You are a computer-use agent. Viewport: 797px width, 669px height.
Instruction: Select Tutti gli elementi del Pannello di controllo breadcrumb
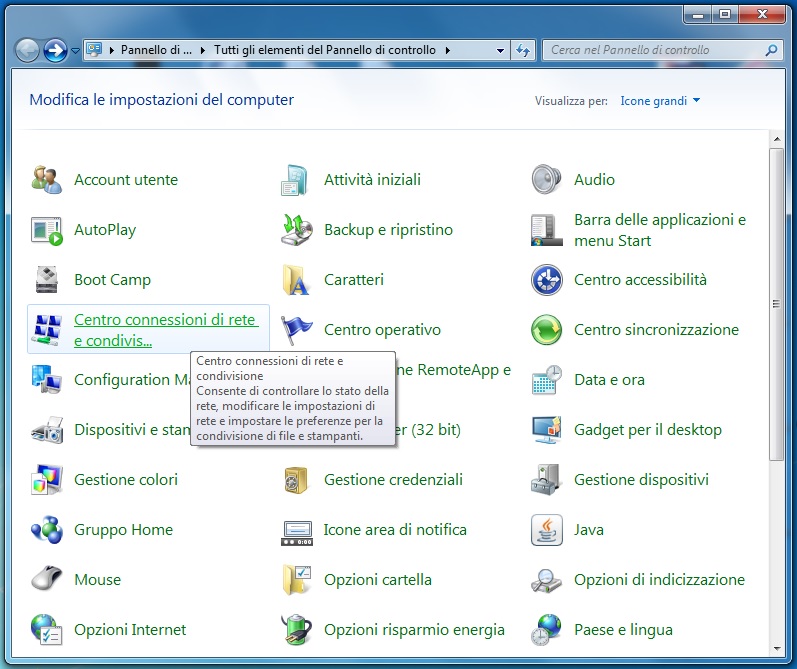pyautogui.click(x=325, y=50)
